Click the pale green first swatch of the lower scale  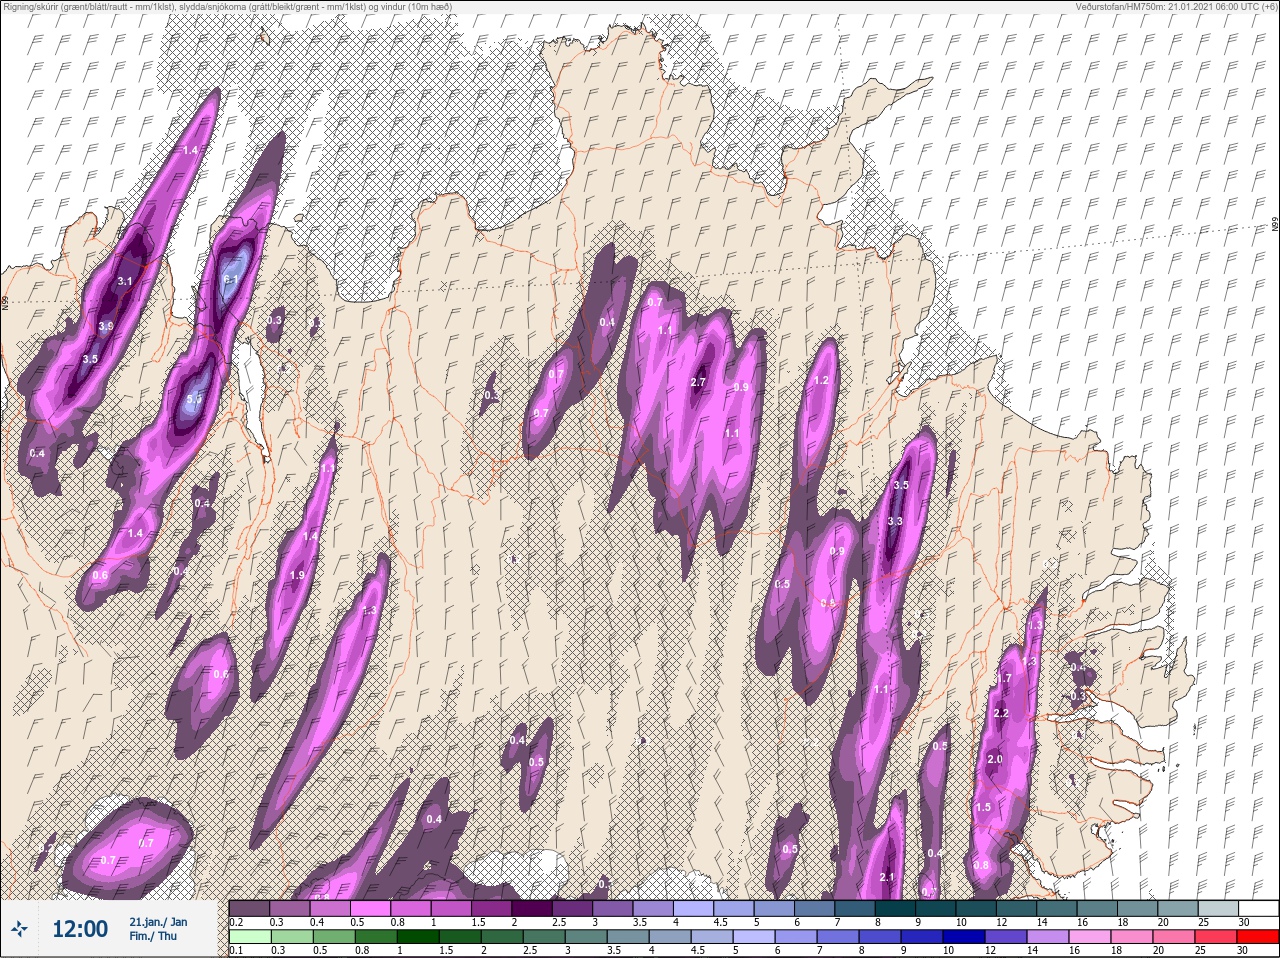point(249,936)
